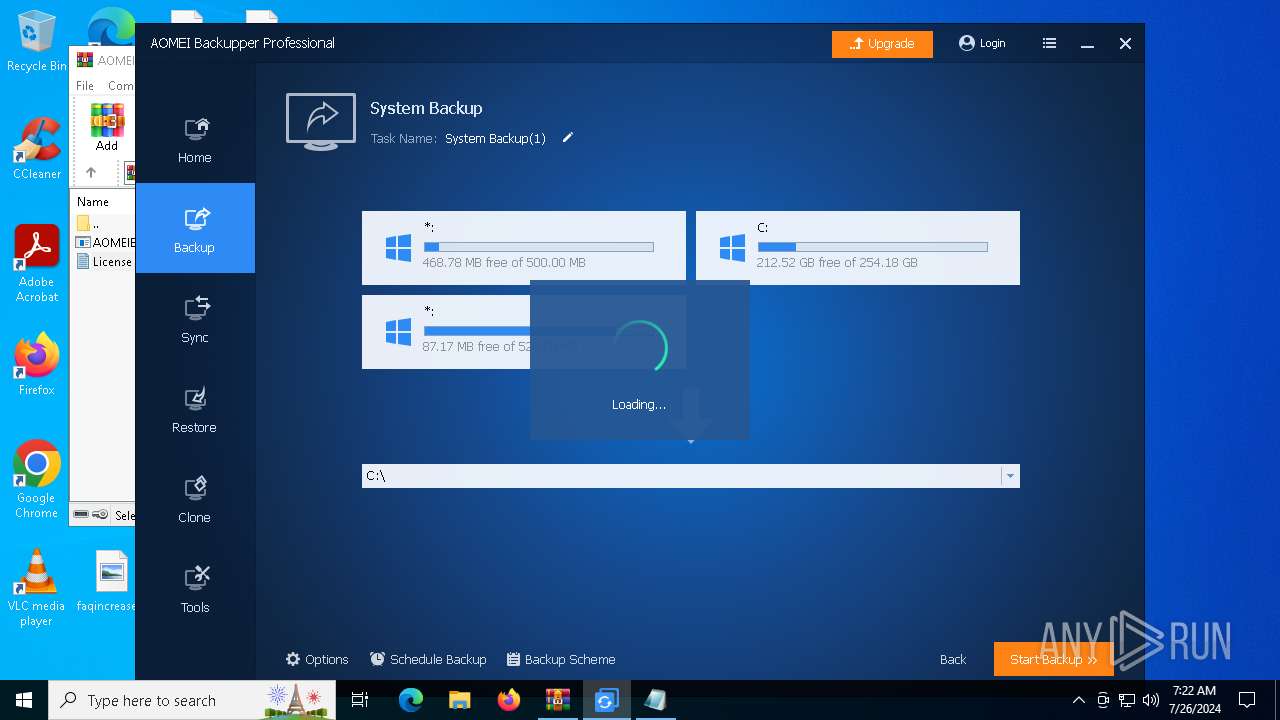
Task: Go to the Restore section
Action: point(195,408)
